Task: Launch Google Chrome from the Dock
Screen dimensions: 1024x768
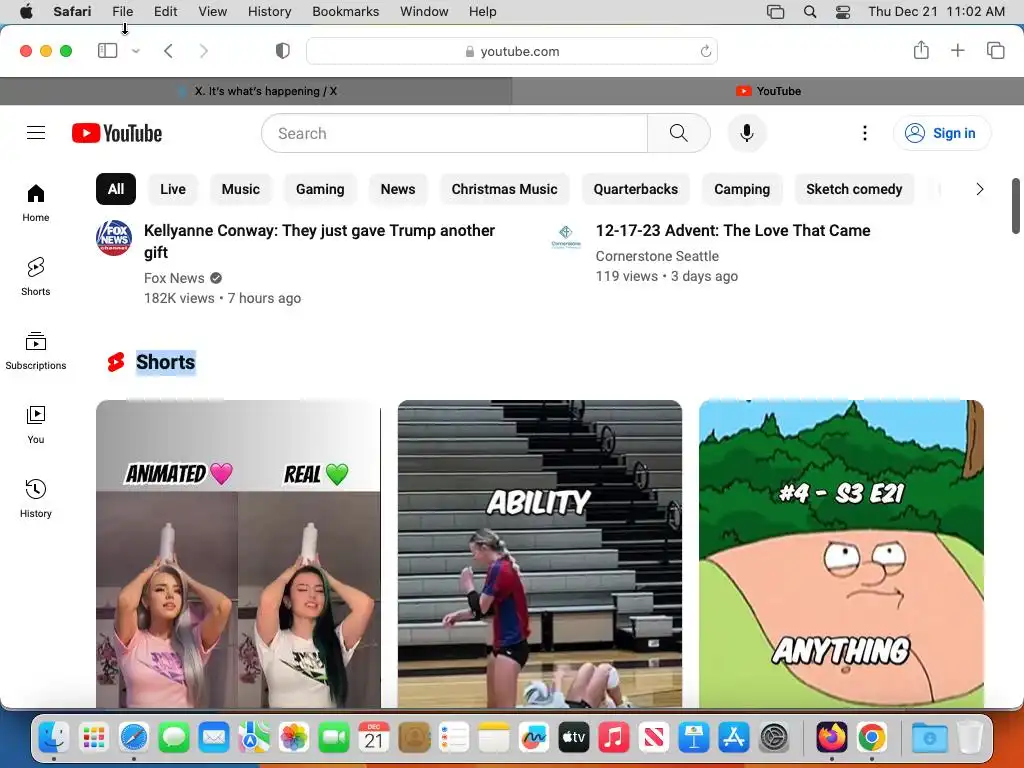Action: [x=871, y=738]
